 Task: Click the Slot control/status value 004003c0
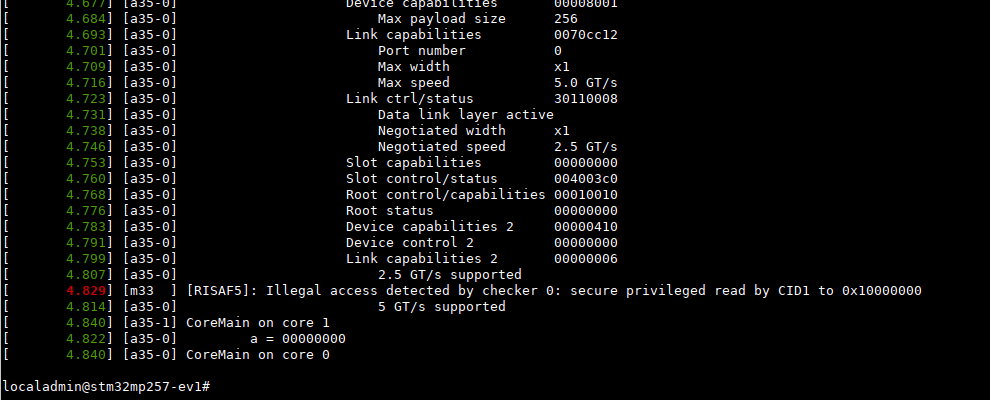[585, 179]
